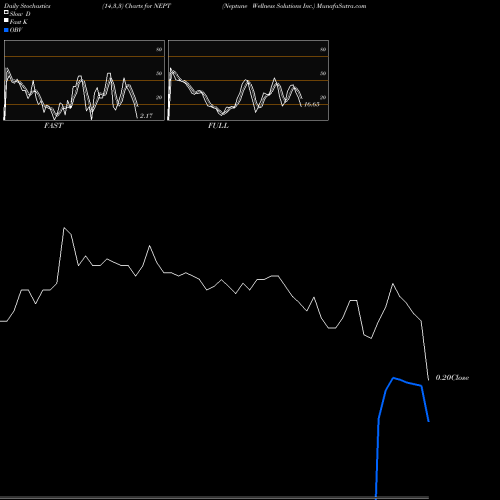Click the 'Fast K' legend text
500x500 pixels.
tap(19, 22)
